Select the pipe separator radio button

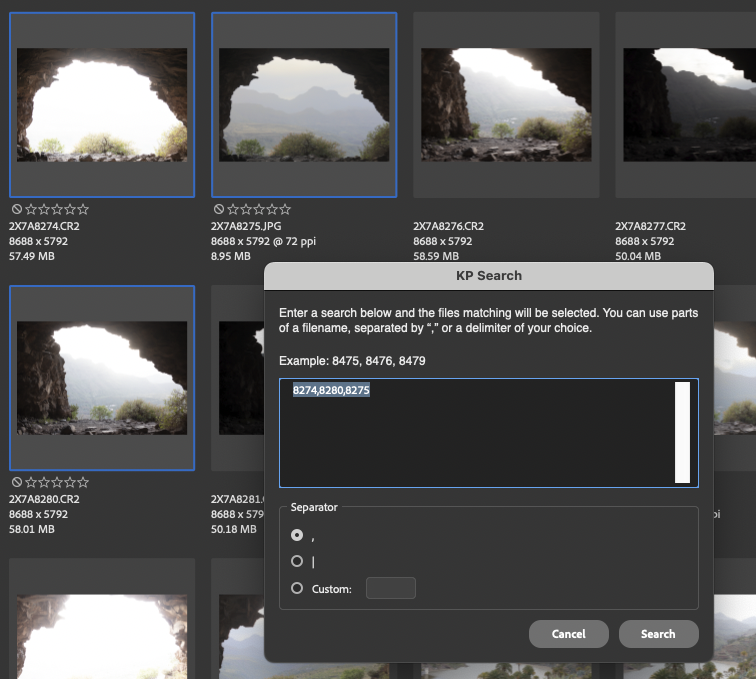(x=297, y=561)
